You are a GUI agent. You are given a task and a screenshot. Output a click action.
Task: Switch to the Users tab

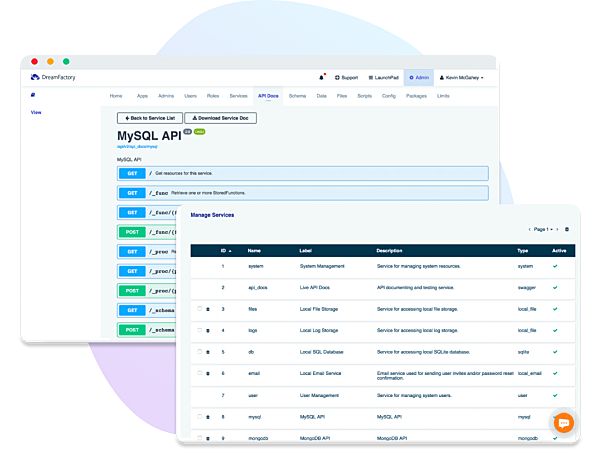[191, 96]
